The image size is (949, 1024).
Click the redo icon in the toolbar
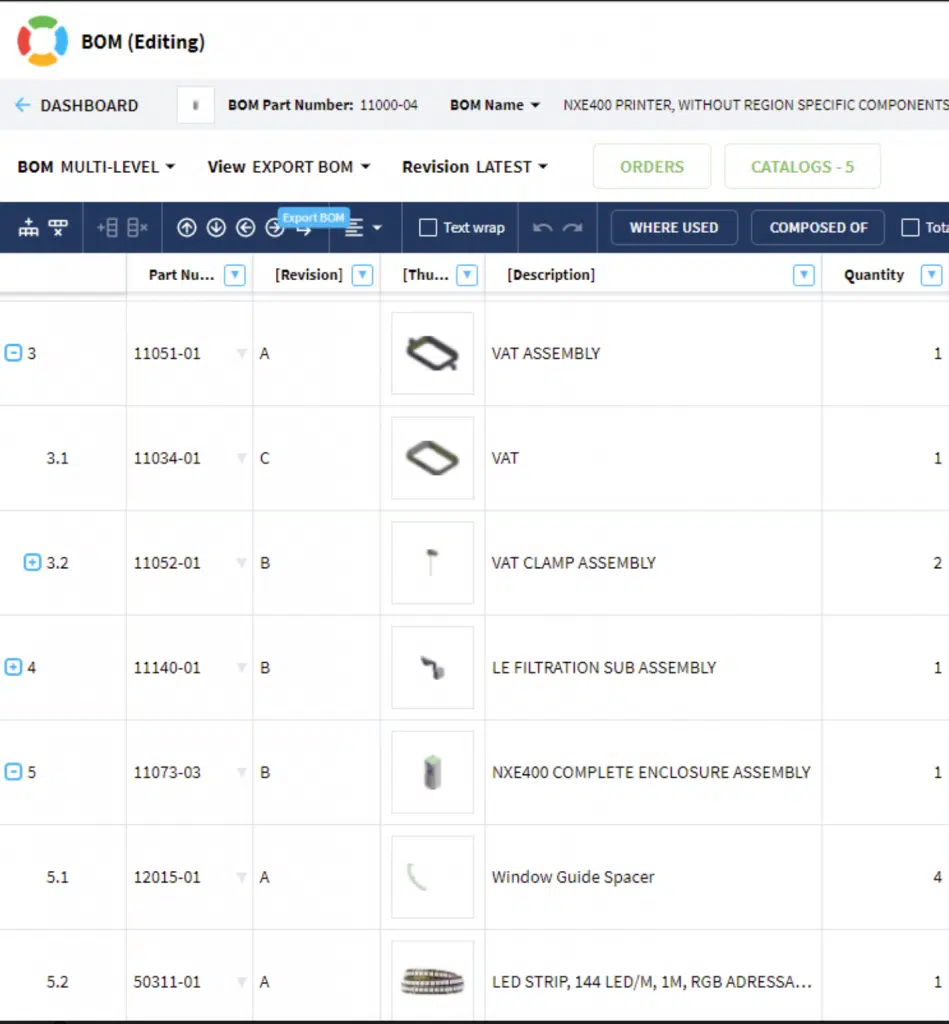coord(573,228)
